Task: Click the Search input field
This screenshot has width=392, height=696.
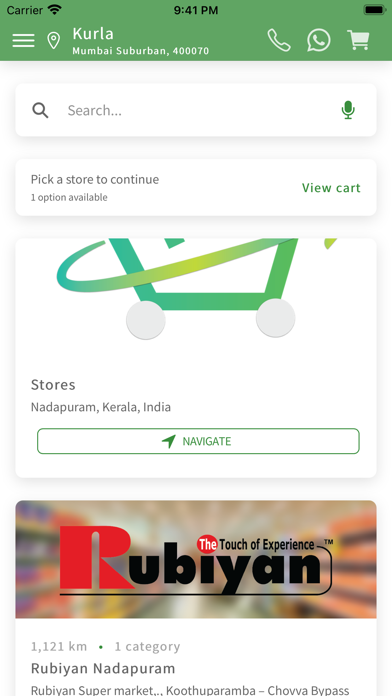Action: click(x=196, y=110)
